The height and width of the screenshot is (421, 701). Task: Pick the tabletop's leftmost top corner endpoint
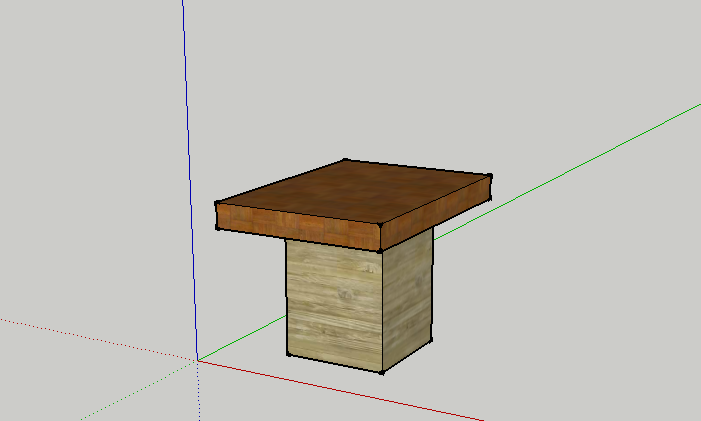tap(217, 204)
